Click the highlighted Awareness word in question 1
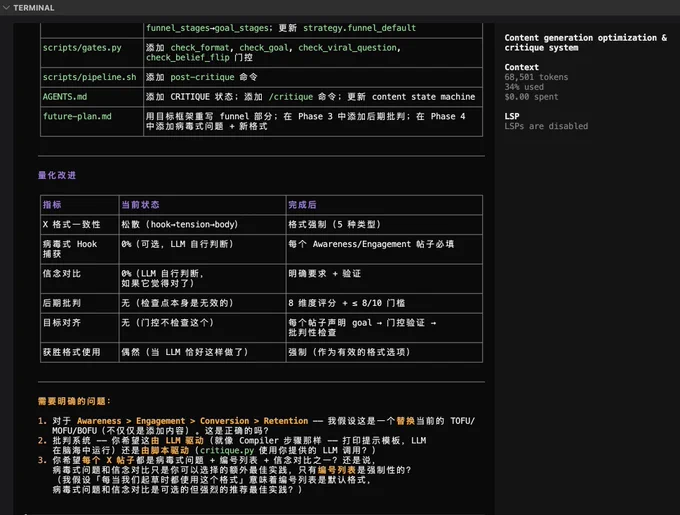The height and width of the screenshot is (515, 680). (99, 421)
